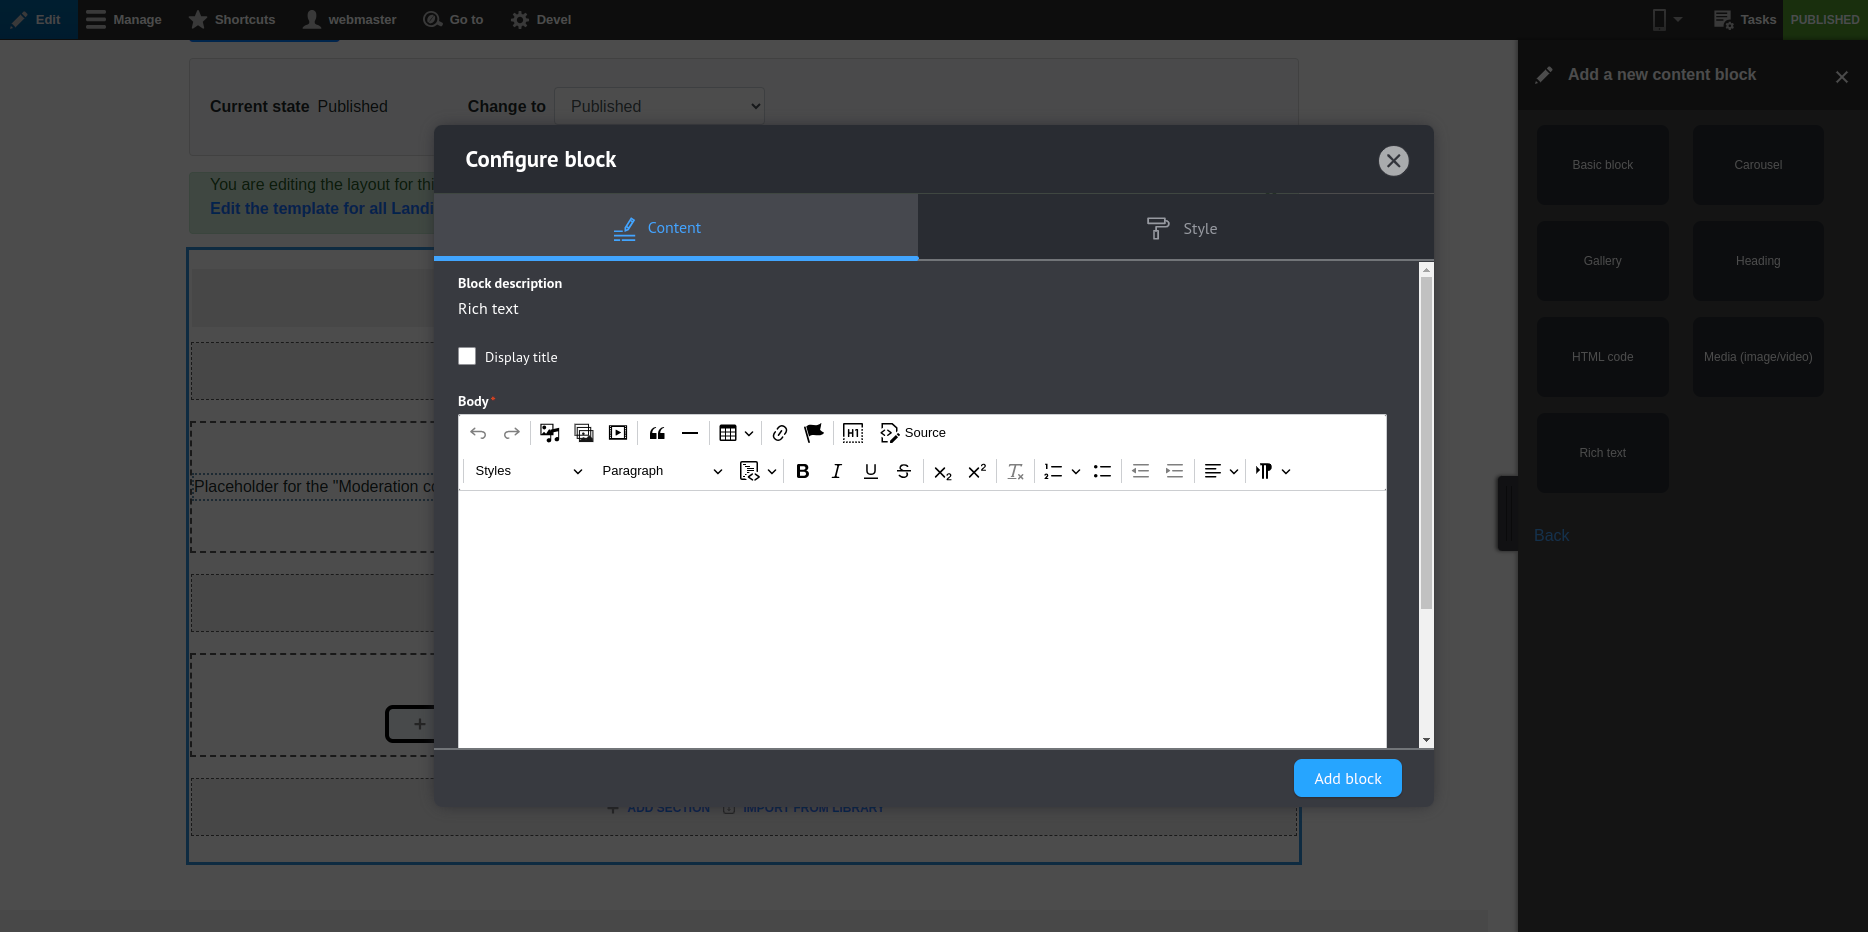Undo the last edit in Body editor
Screen dimensions: 1868x932
478,433
